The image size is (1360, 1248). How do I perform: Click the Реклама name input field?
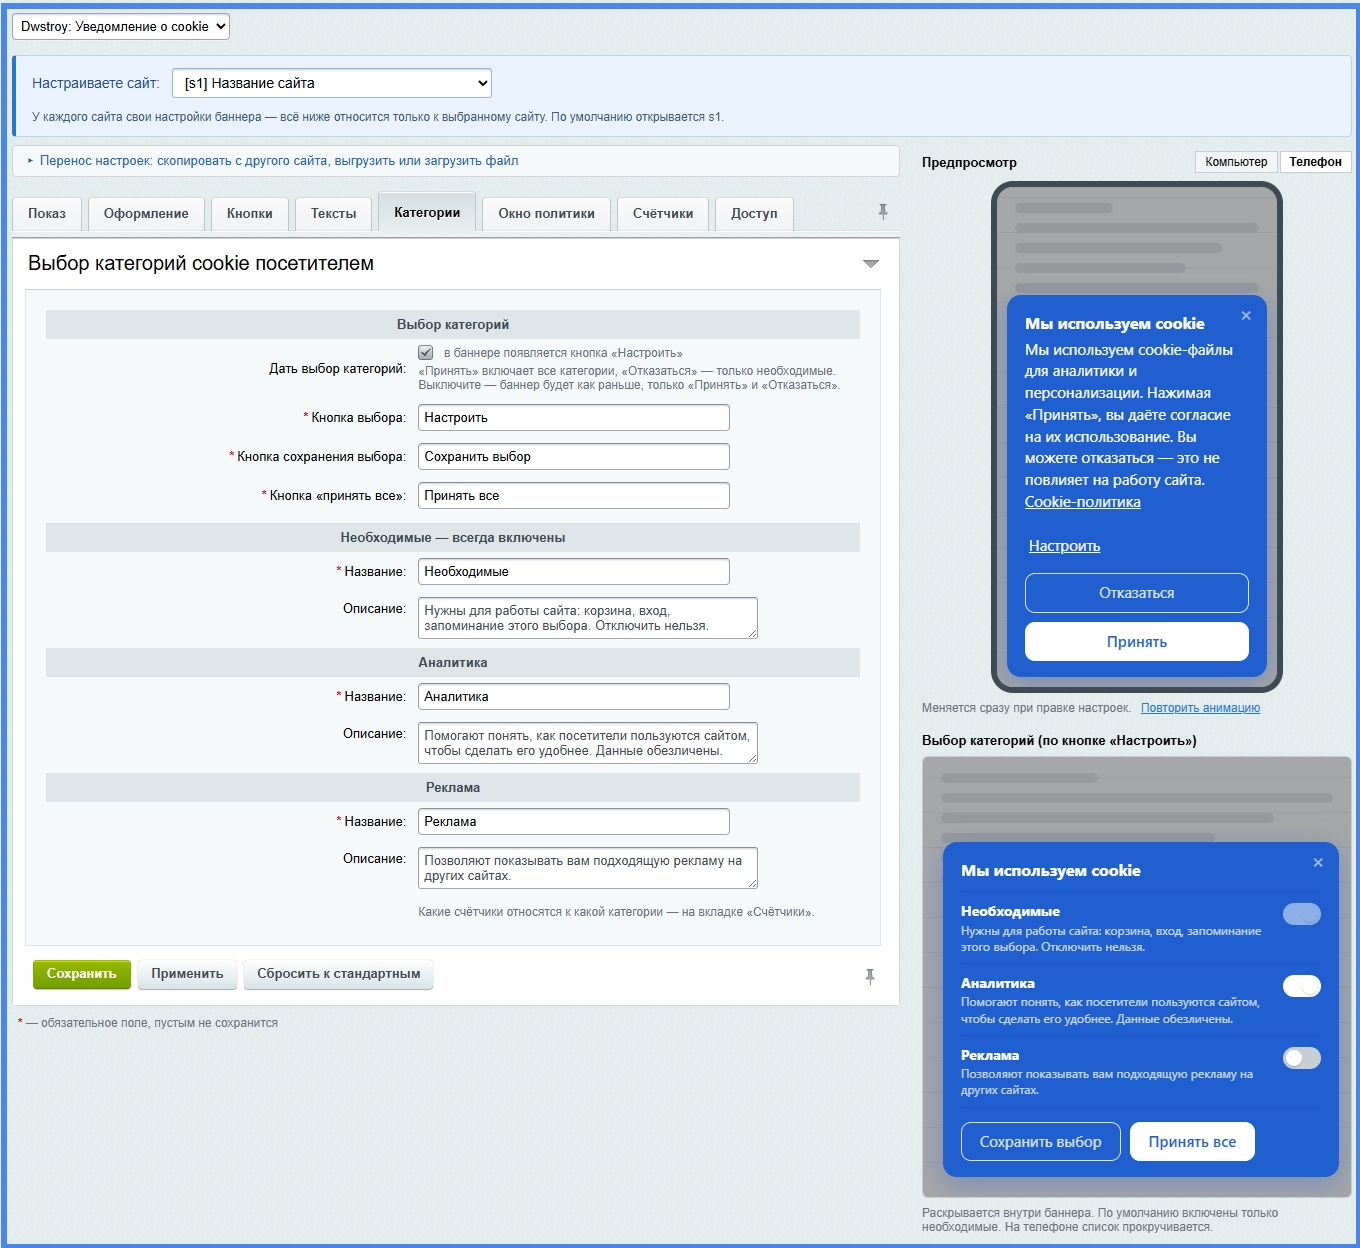click(574, 822)
